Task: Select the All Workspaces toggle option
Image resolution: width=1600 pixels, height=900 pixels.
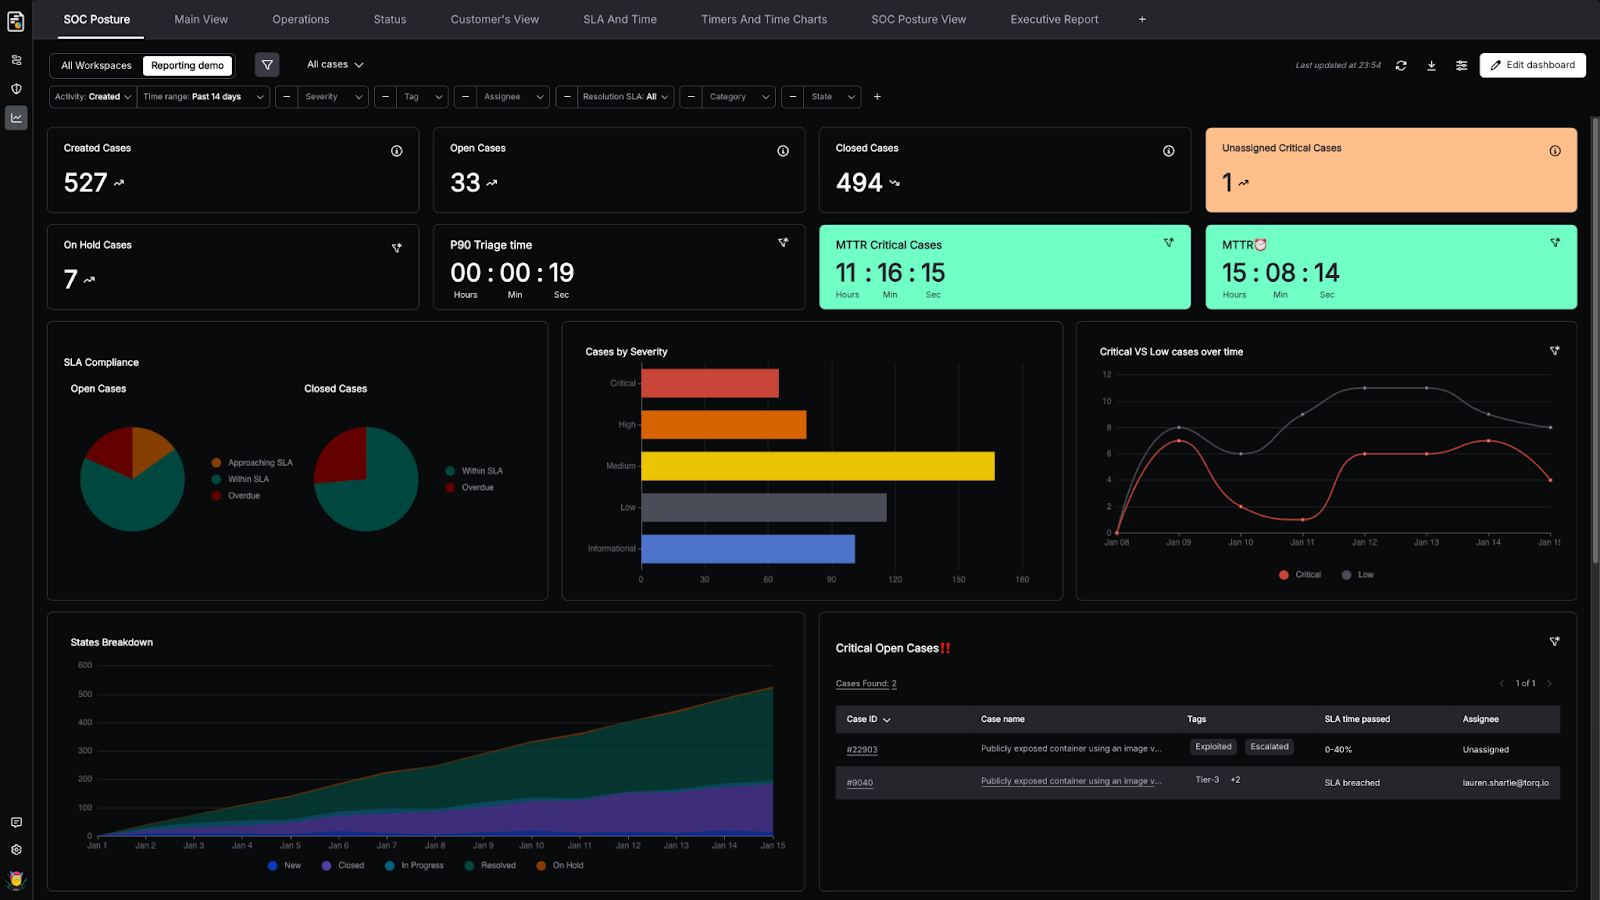Action: click(96, 66)
